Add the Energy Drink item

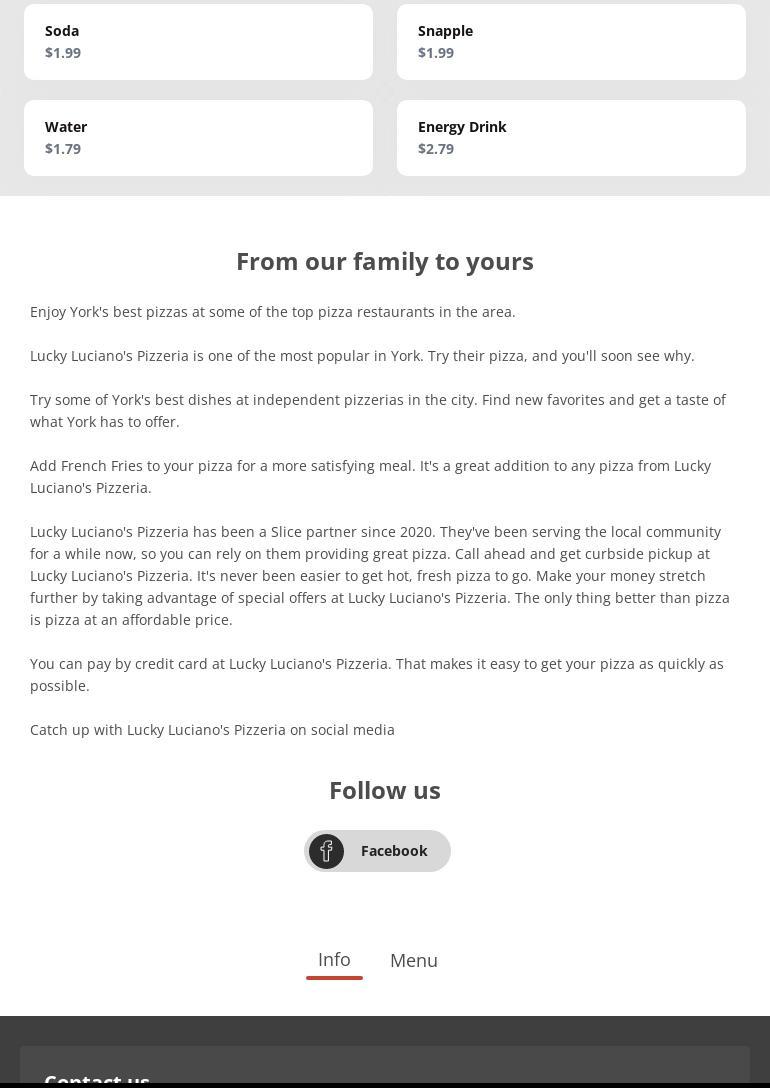tap(571, 138)
